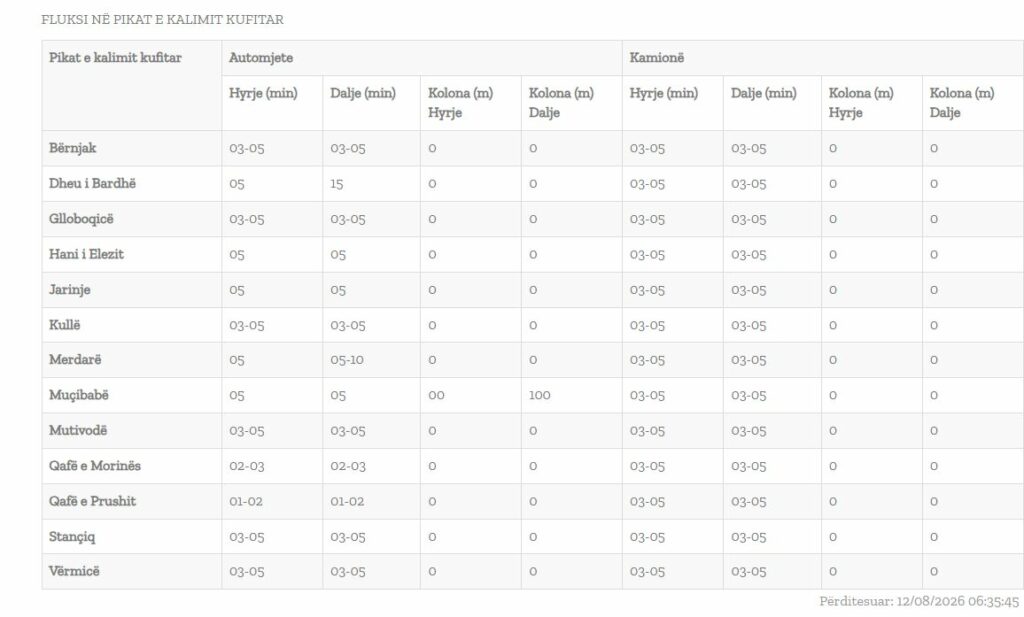Click the Dheu i Bardhë border point
The width and height of the screenshot is (1024, 617).
point(92,183)
